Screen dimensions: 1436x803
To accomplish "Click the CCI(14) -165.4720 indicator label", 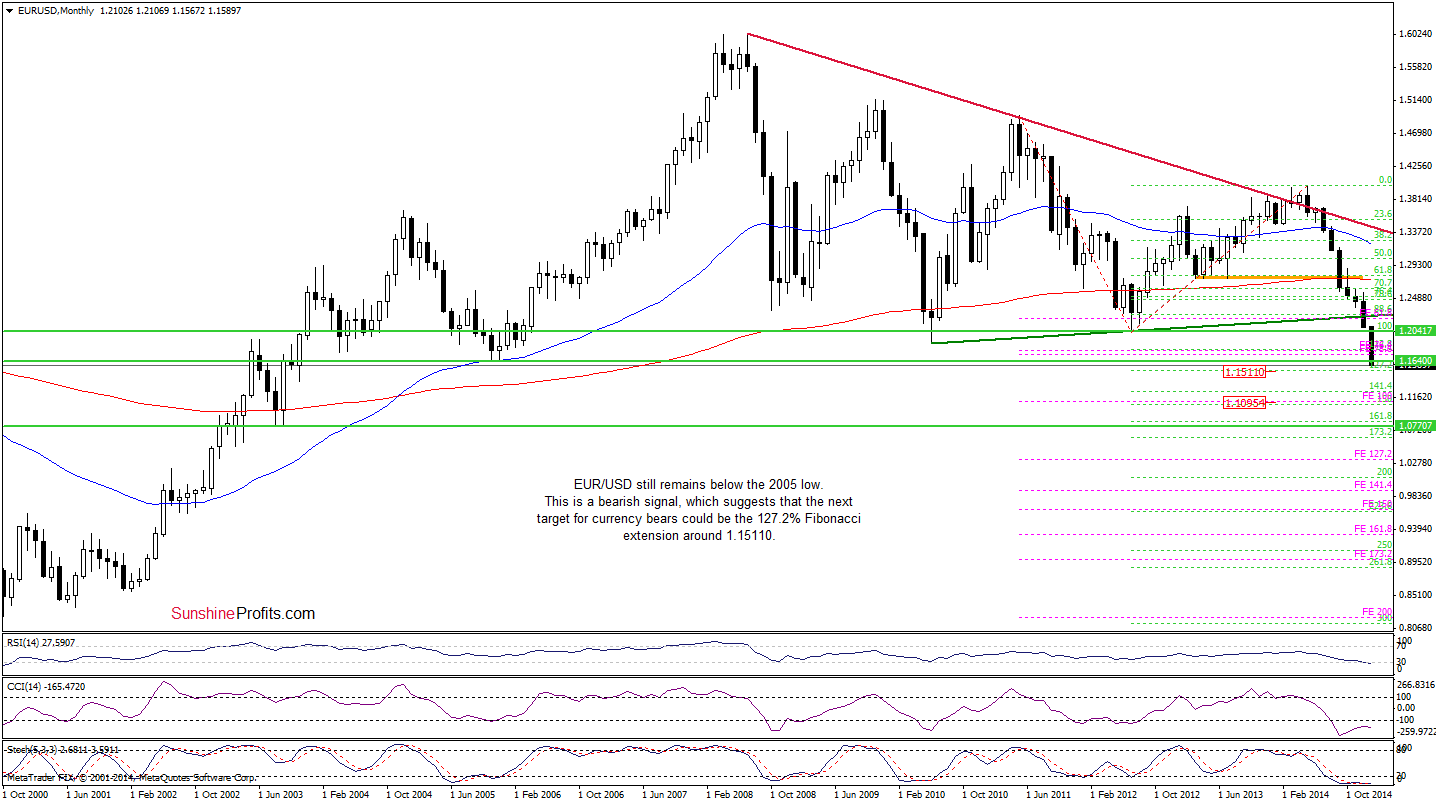I will pos(45,688).
